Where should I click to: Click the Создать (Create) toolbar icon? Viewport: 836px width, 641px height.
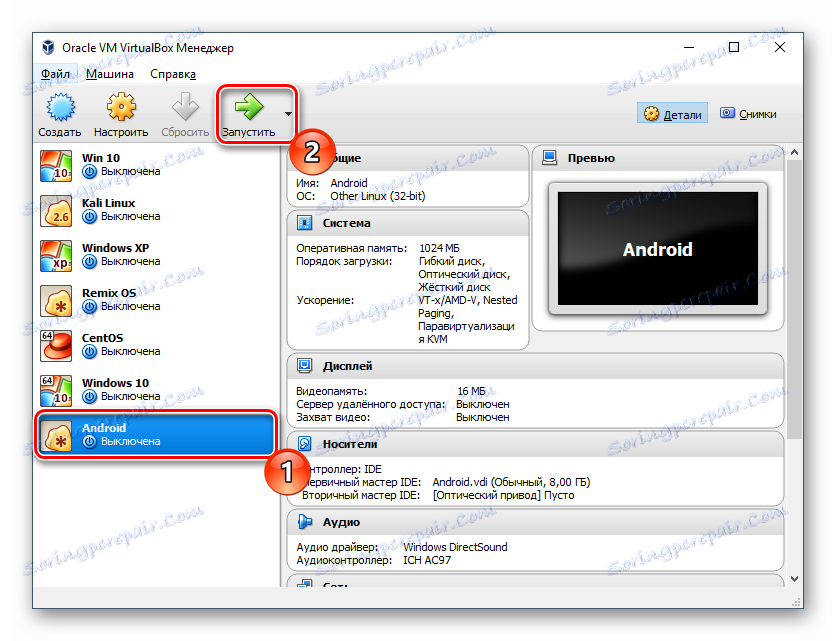[x=60, y=107]
